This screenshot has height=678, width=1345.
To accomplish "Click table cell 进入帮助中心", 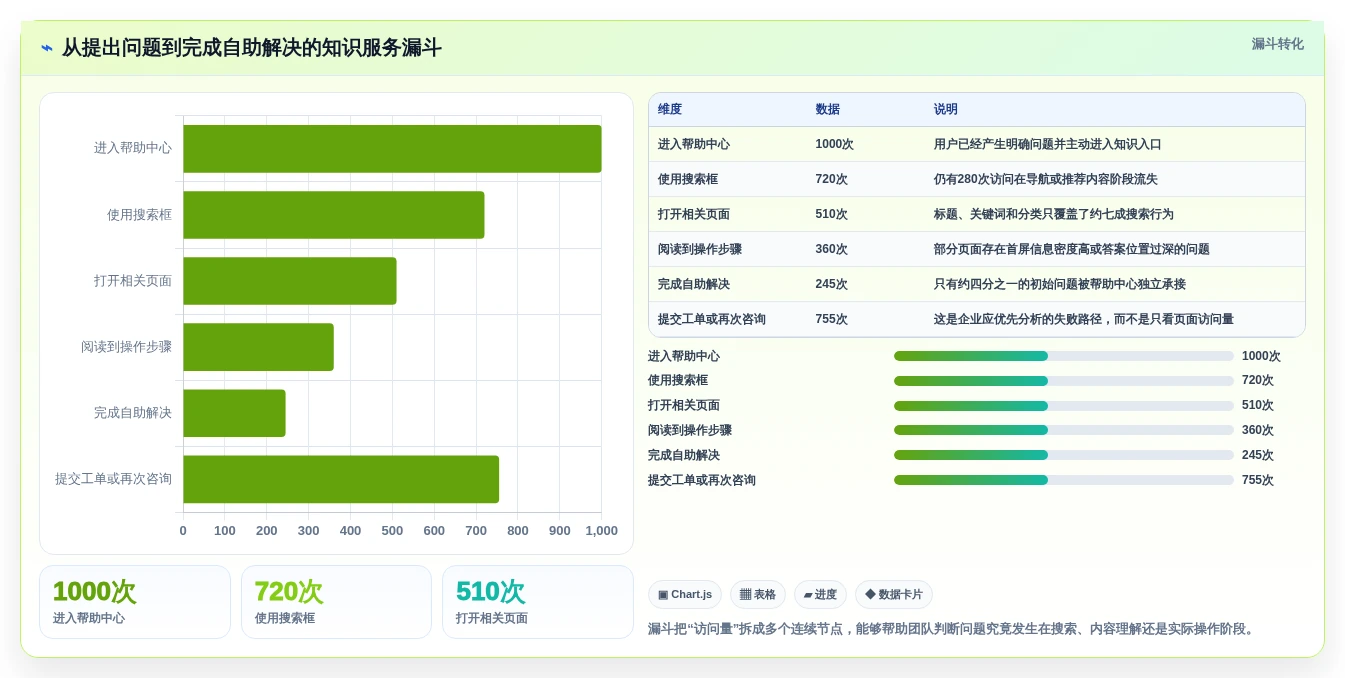I will coord(694,144).
